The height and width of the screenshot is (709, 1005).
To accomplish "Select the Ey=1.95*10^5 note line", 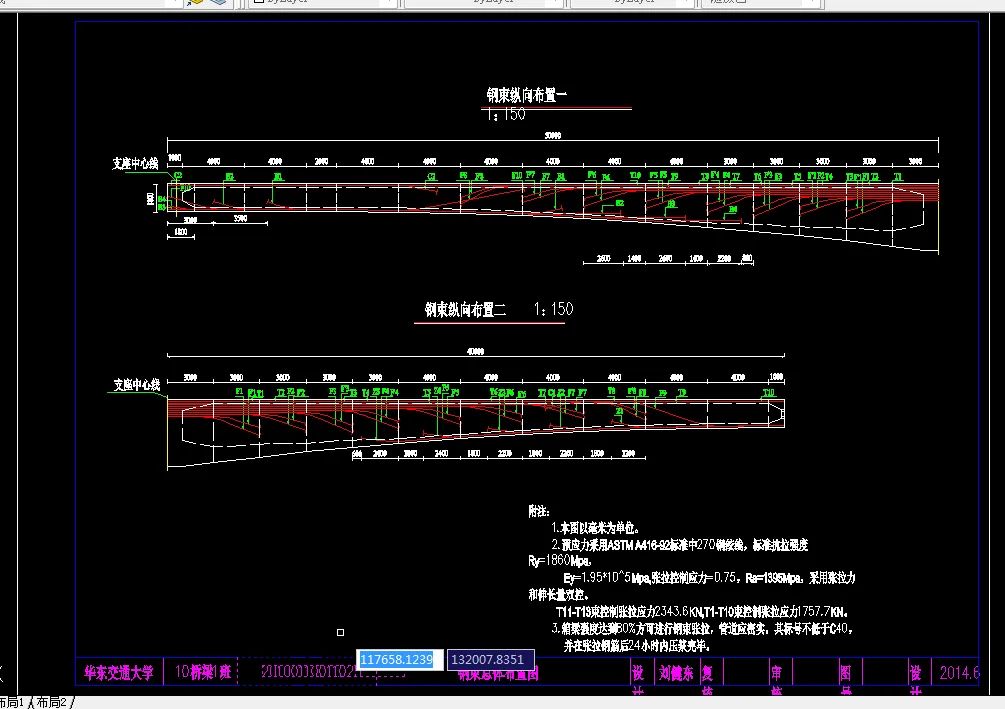I will tap(709, 578).
